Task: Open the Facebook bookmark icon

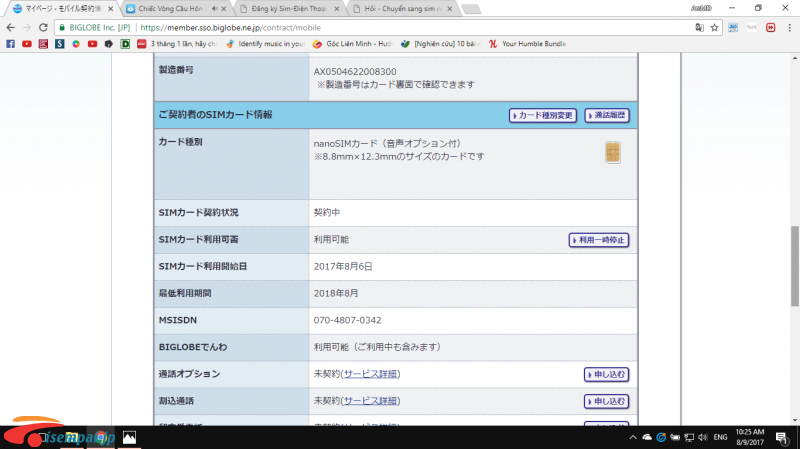Action: click(x=10, y=44)
